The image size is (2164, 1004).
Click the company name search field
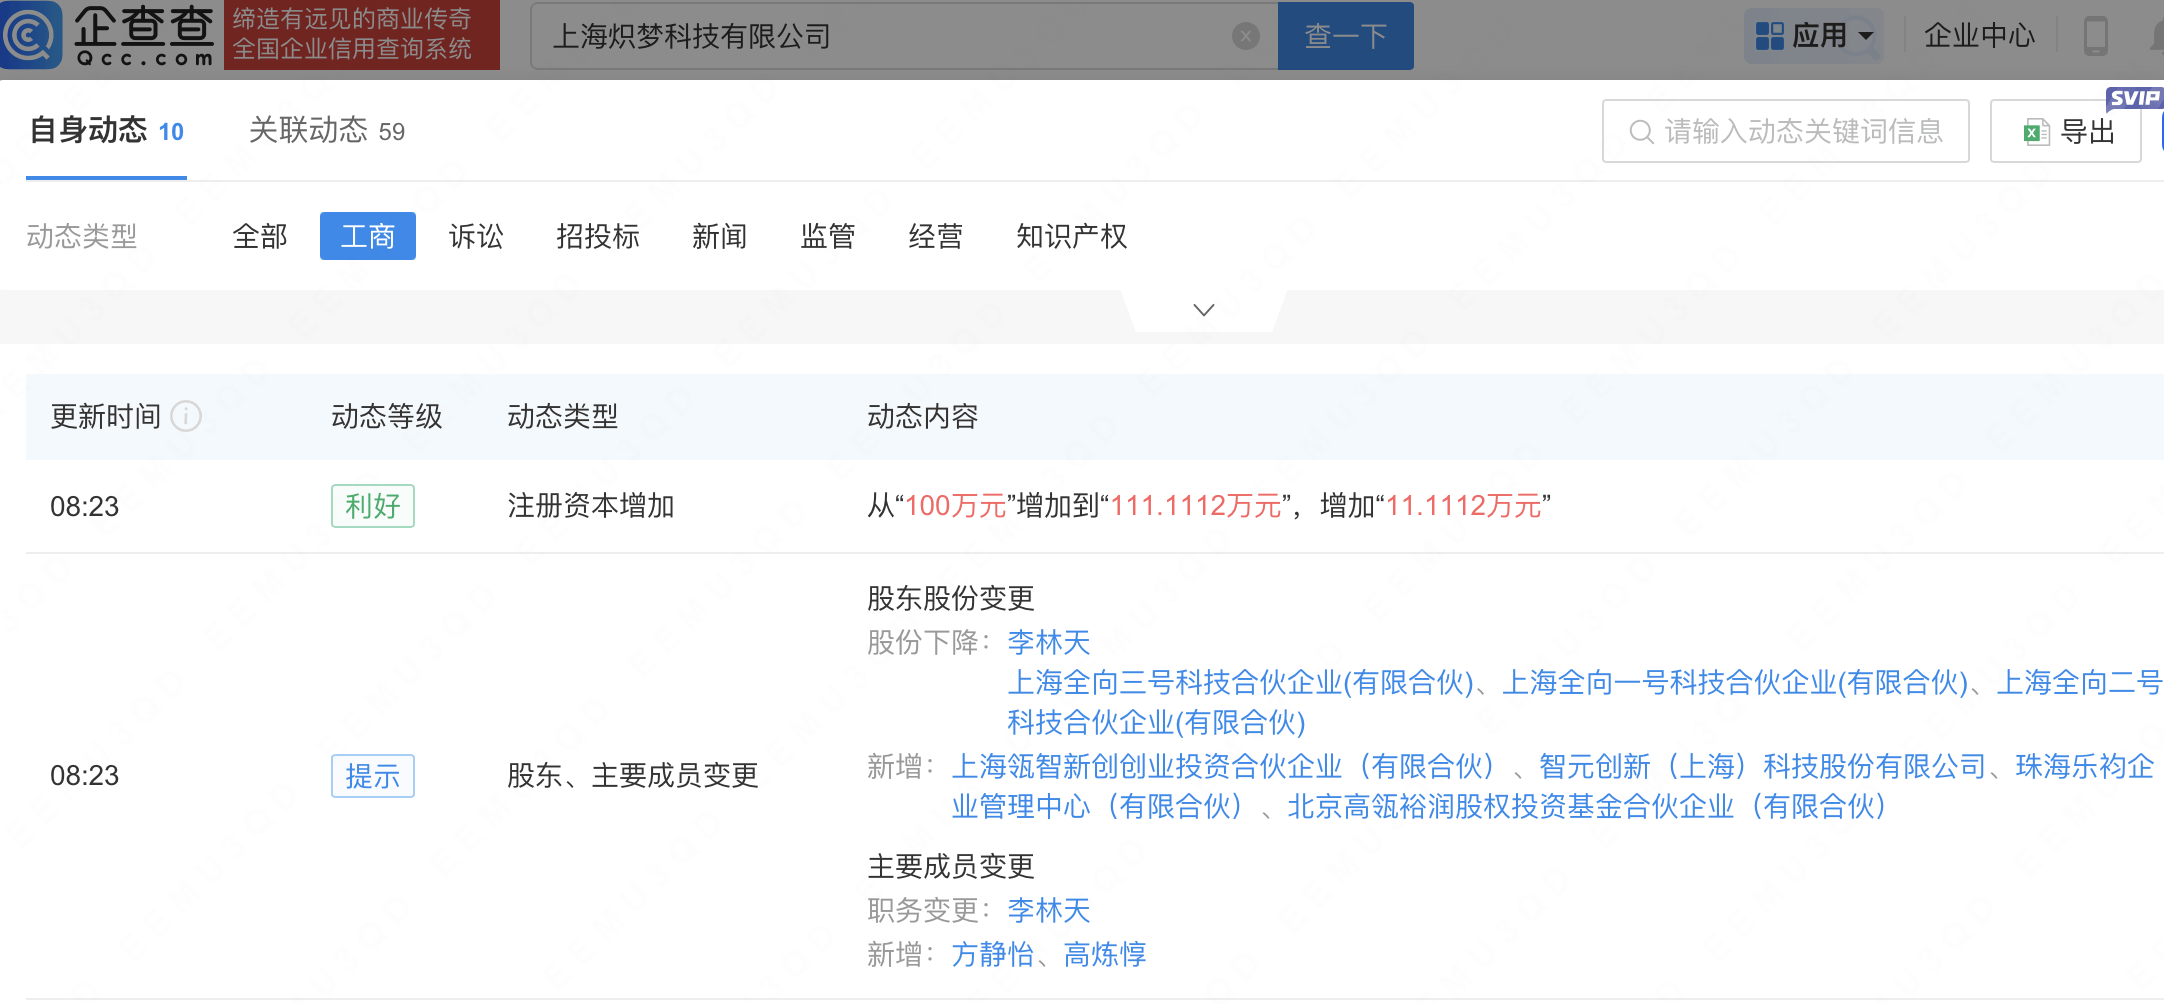(x=890, y=37)
